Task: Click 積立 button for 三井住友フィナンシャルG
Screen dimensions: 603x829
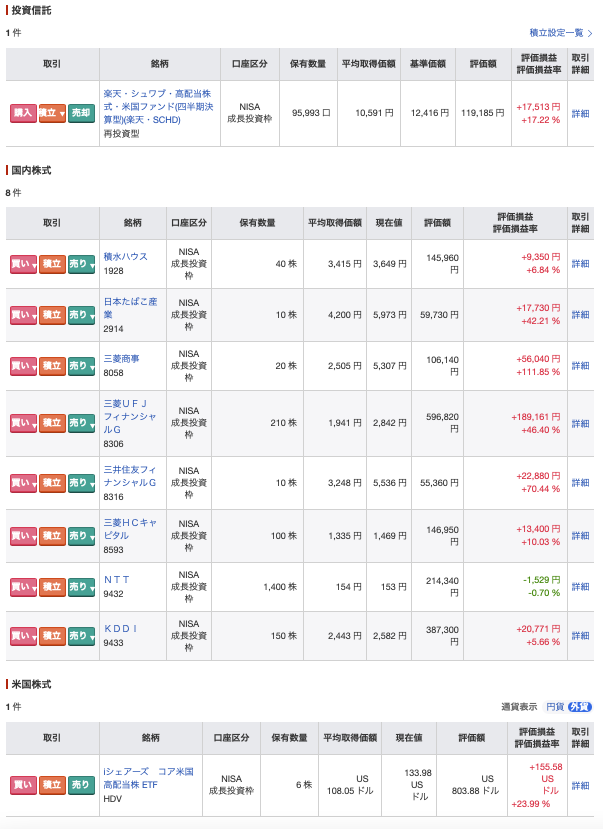Action: click(x=52, y=483)
